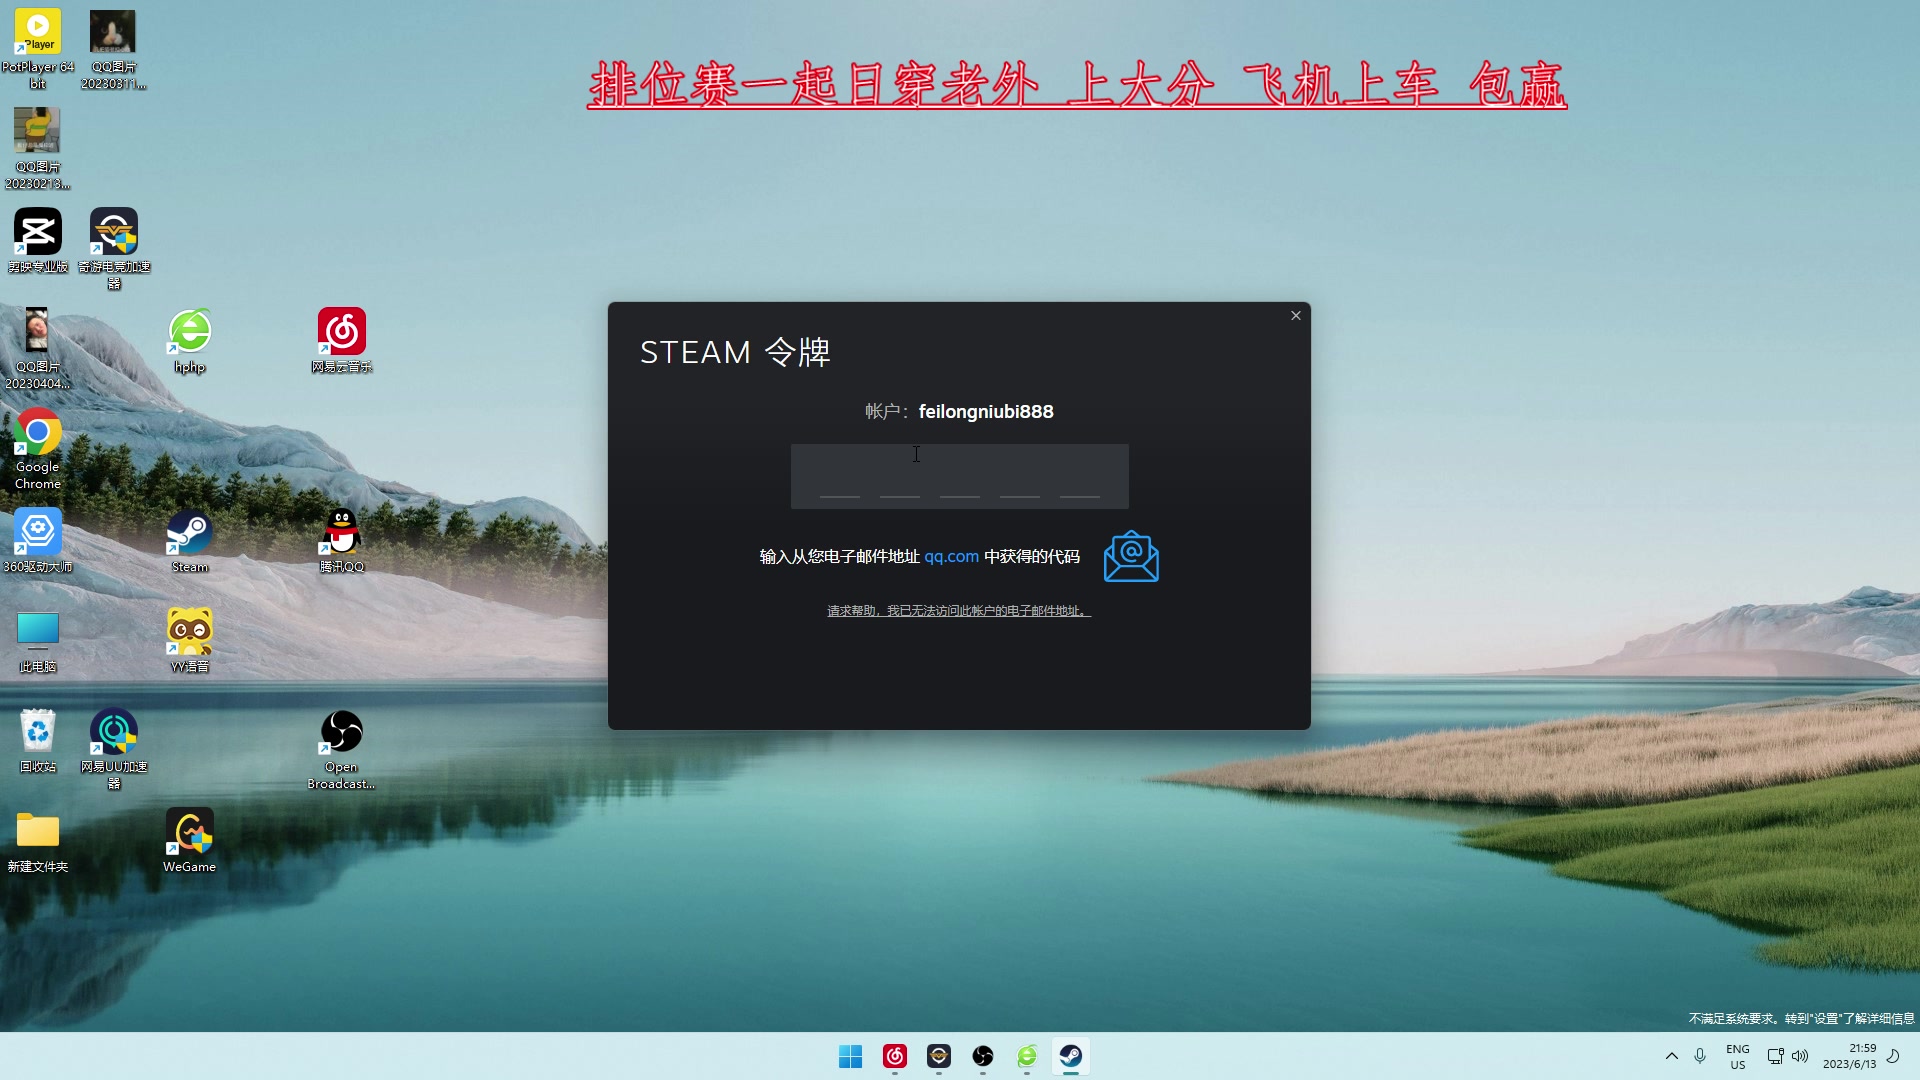
Task: Click the 请求帮助 cannot access email link
Action: (958, 610)
